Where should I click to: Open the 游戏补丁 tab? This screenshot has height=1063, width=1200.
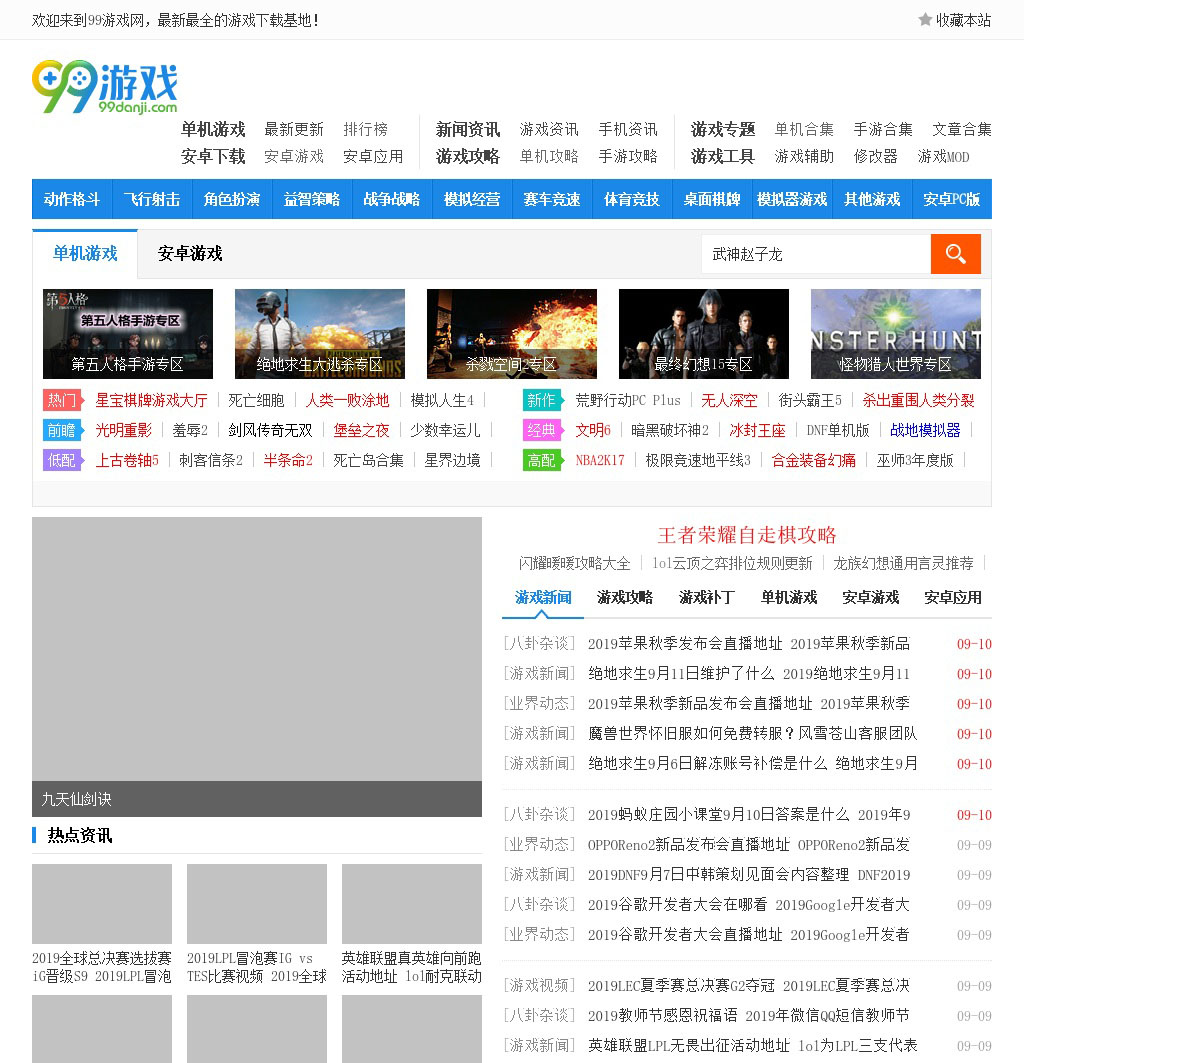point(707,597)
